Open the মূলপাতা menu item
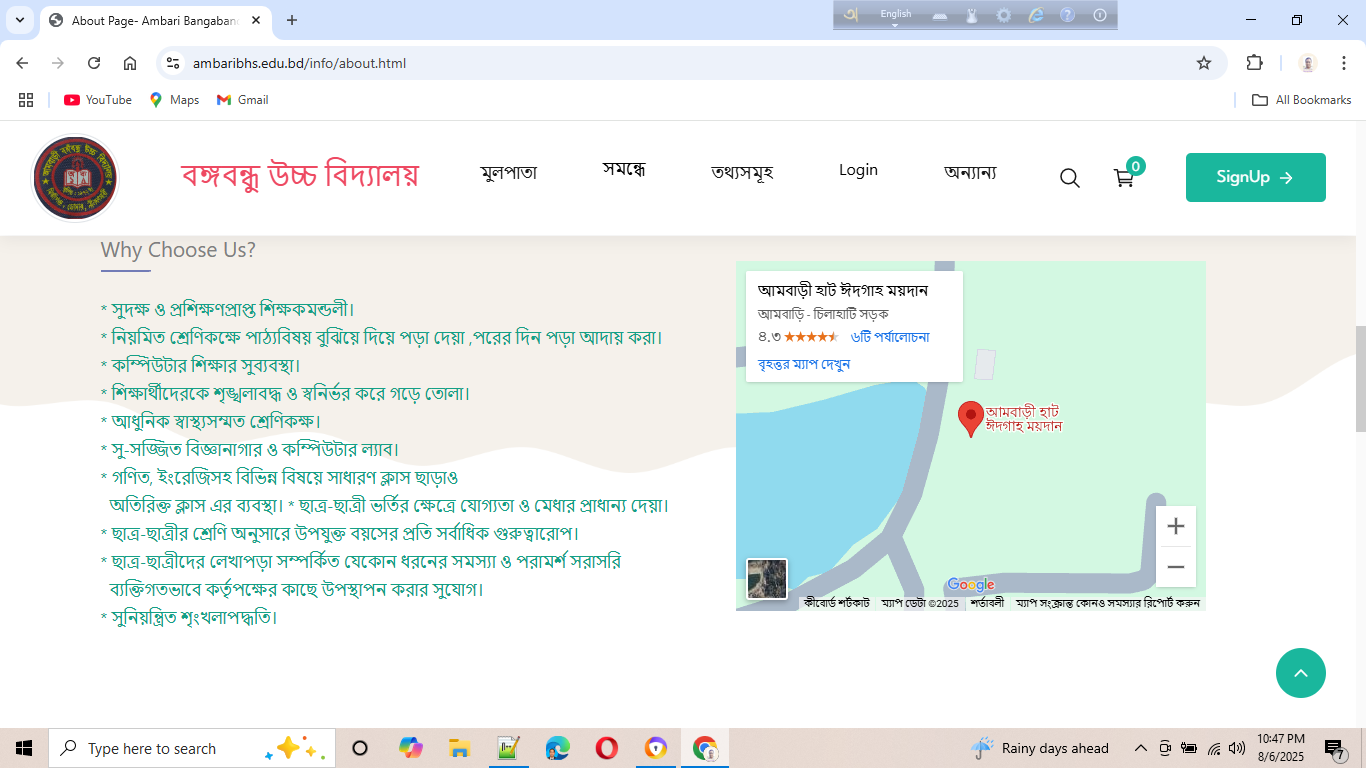 tap(508, 172)
